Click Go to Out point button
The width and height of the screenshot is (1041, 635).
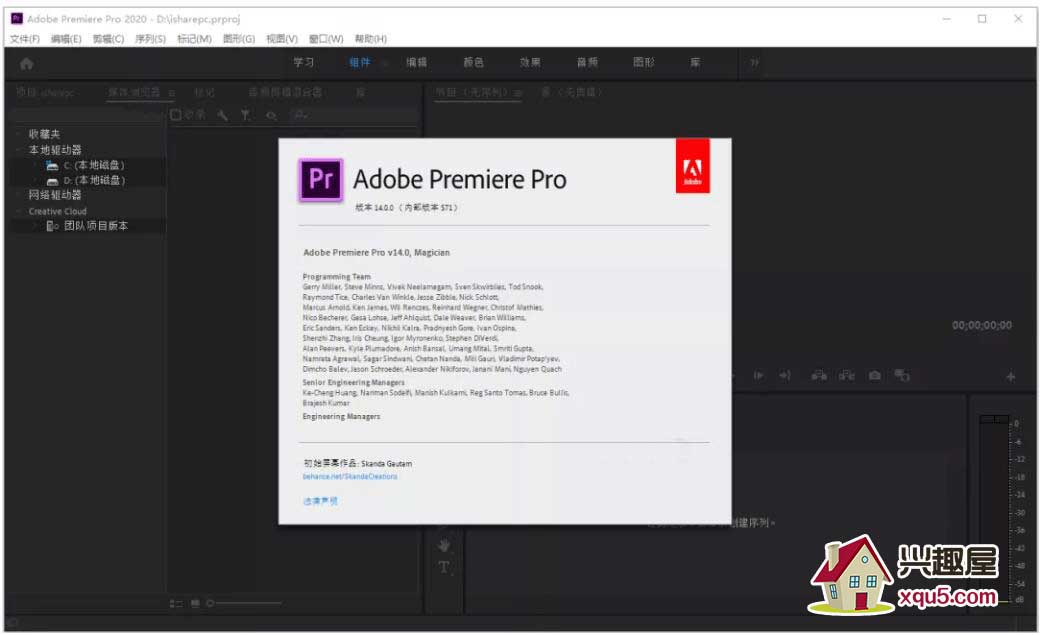tap(785, 376)
